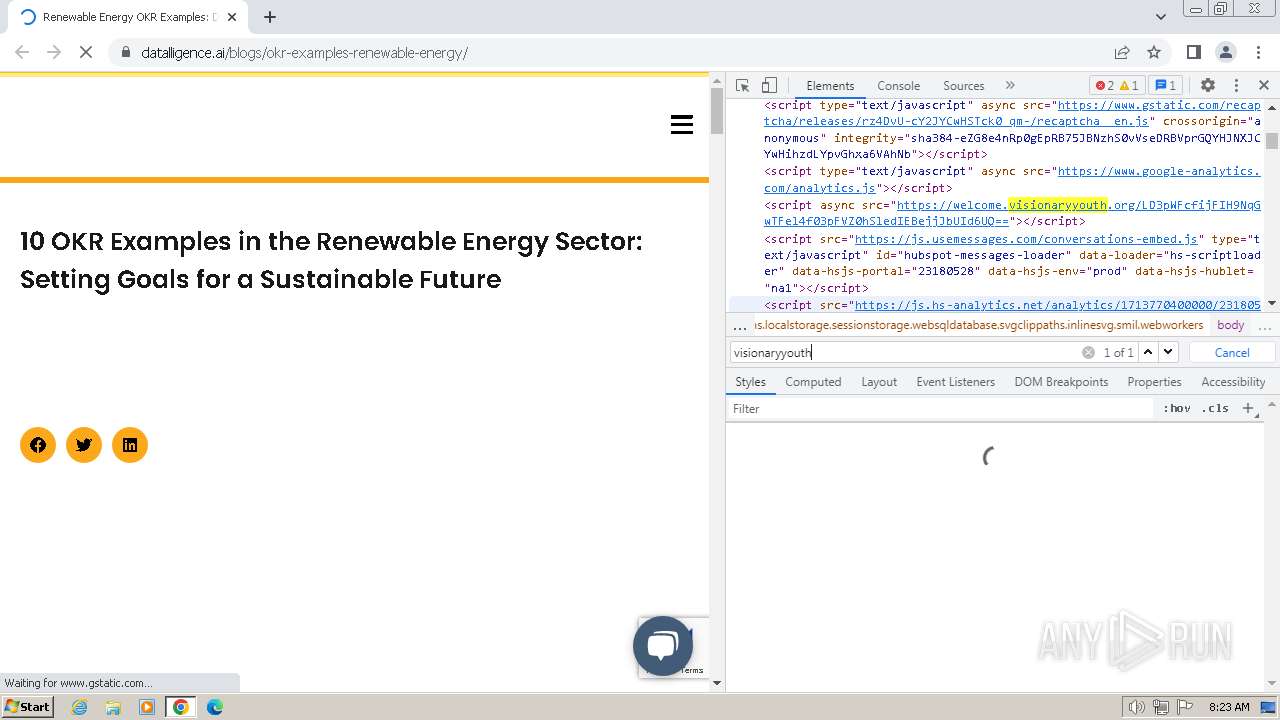
Task: Go to previous search result
Action: 1148,352
